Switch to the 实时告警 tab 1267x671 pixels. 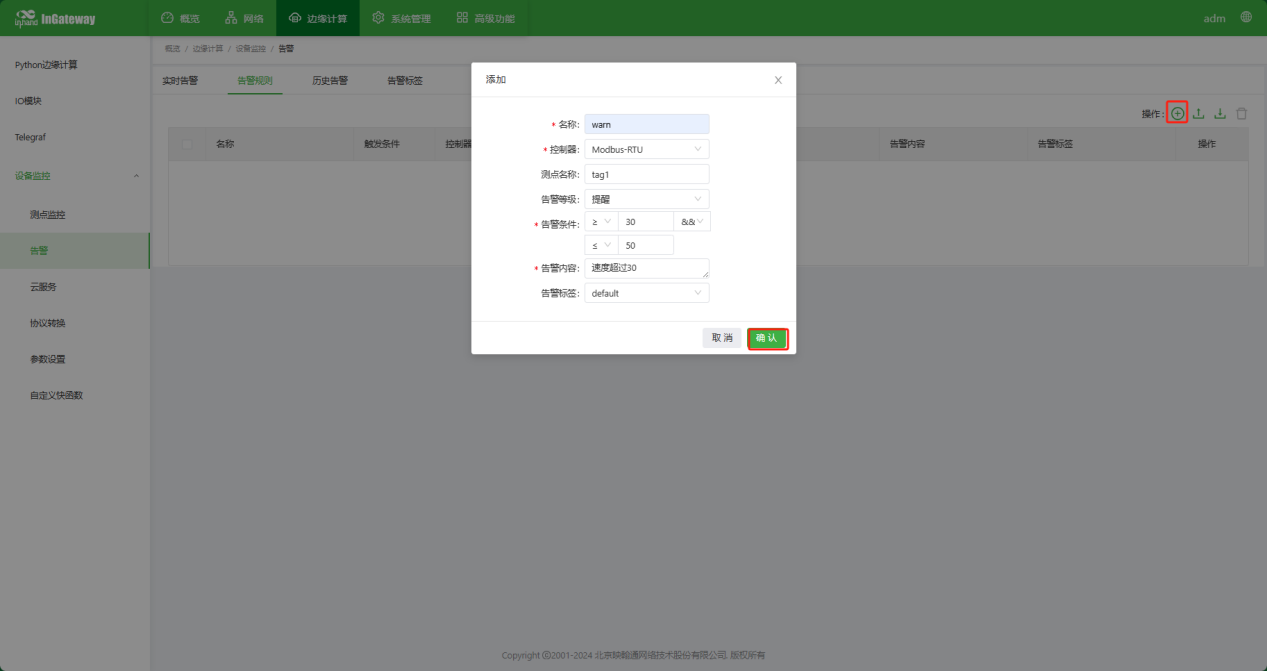pyautogui.click(x=180, y=81)
